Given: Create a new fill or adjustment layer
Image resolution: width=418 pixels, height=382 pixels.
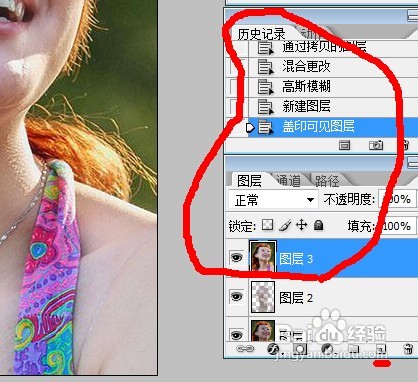Looking at the screenshot, I should click(328, 349).
